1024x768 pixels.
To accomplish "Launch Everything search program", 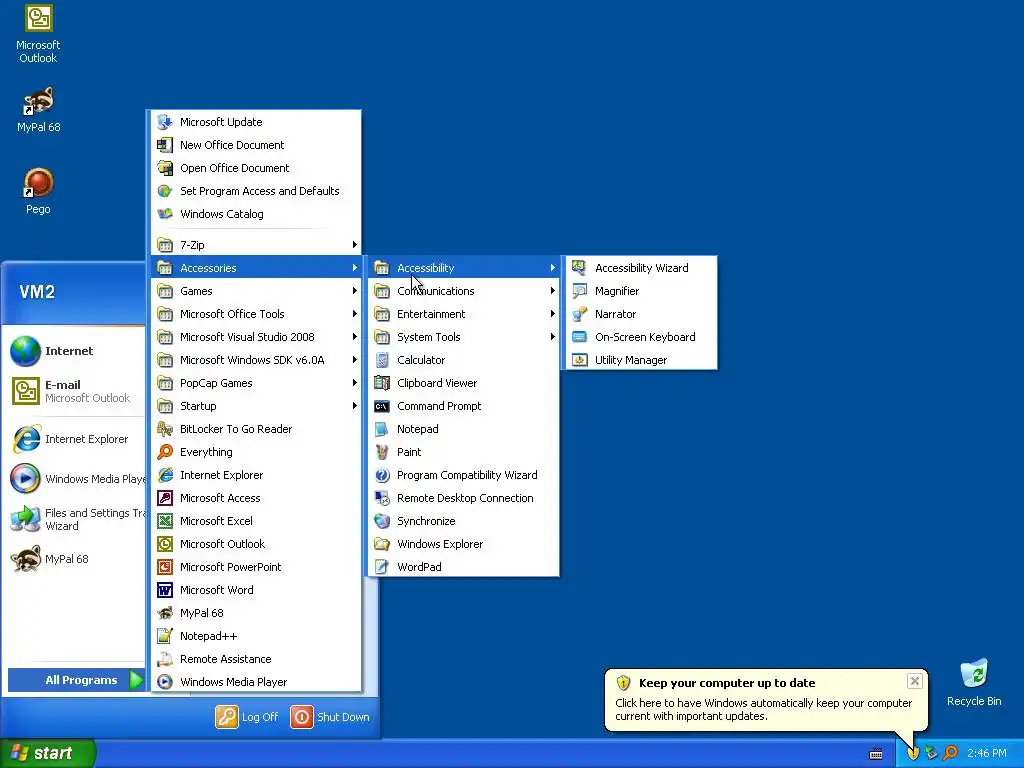I will (256, 452).
